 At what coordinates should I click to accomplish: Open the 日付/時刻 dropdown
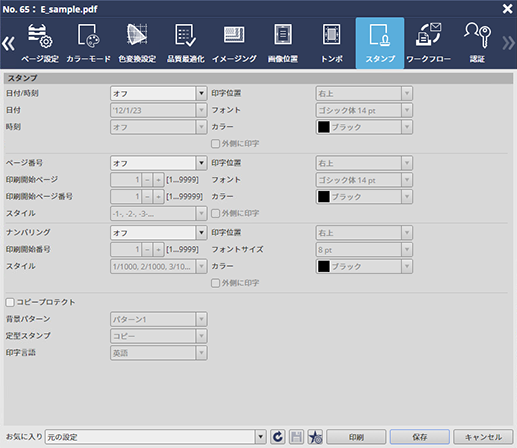(159, 94)
